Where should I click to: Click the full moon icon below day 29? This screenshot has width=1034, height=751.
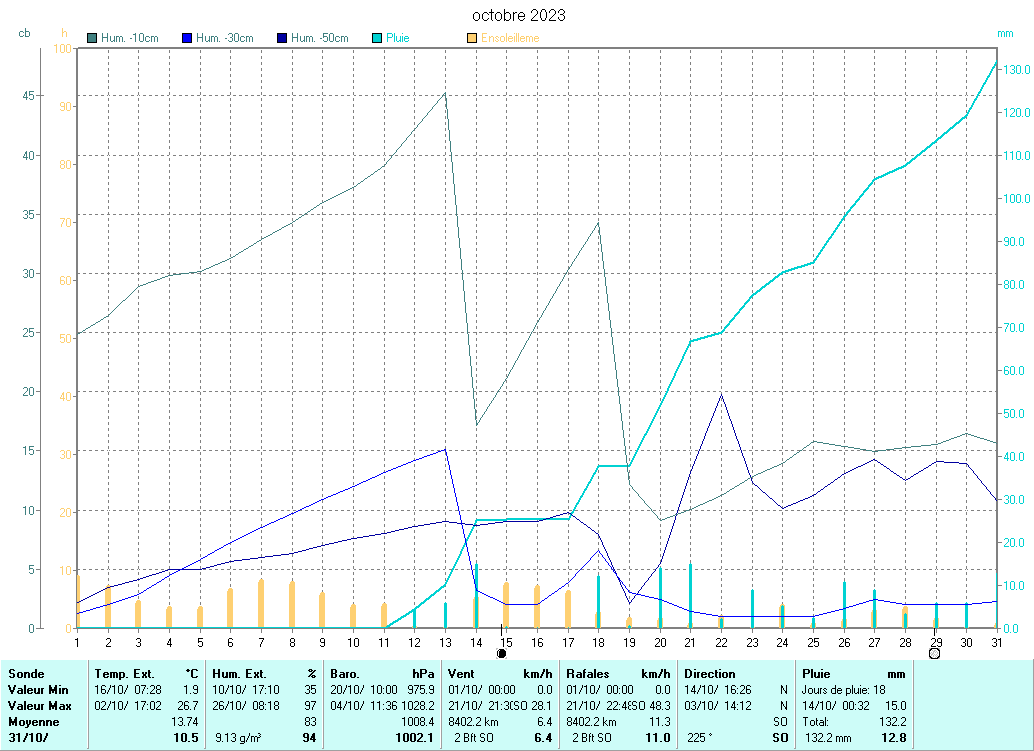934,654
